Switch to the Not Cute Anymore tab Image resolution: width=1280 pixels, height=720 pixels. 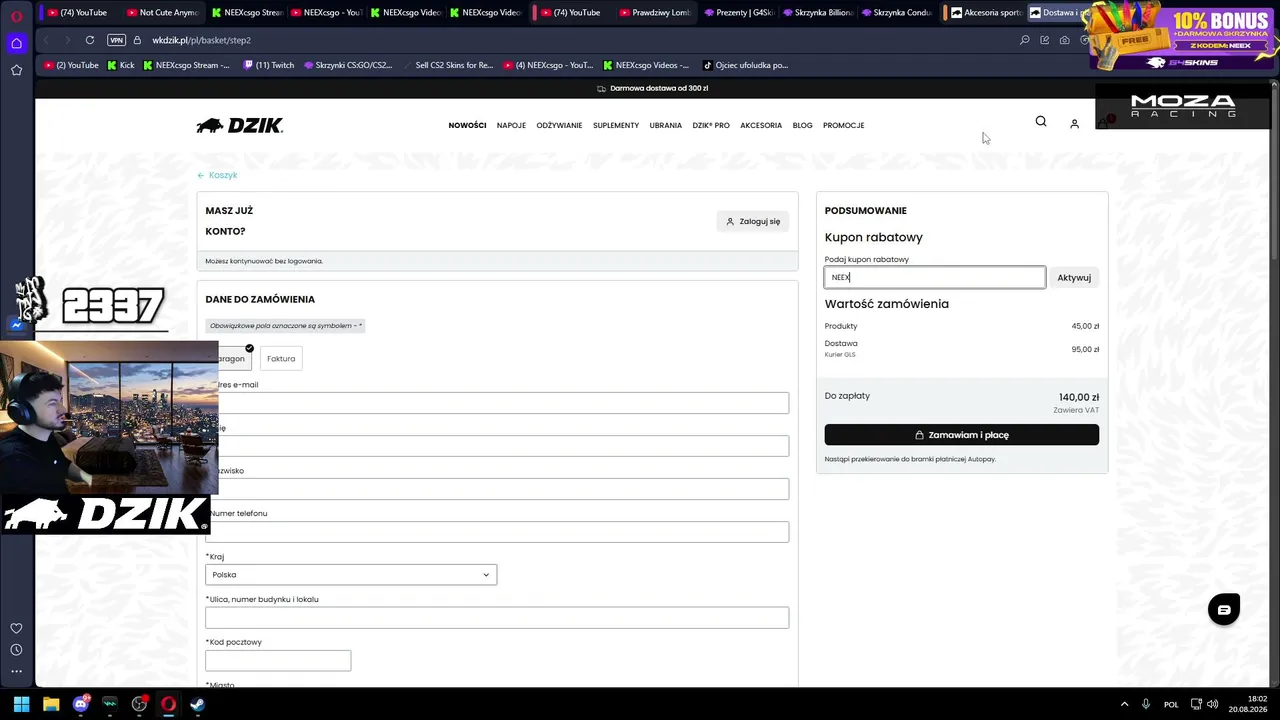click(163, 13)
